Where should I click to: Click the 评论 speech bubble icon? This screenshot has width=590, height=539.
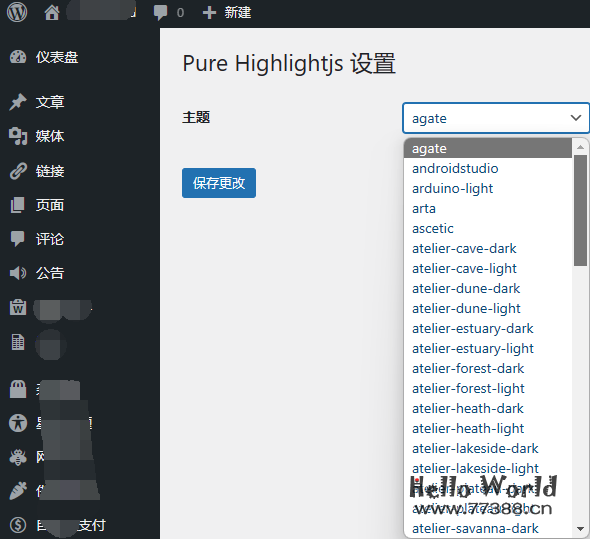(18, 239)
